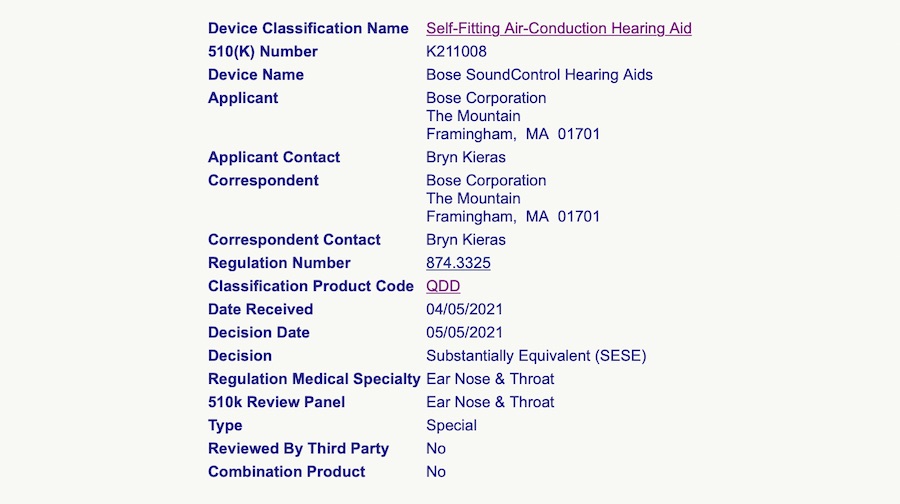
Task: Click the 510k Review Panel label
Action: [276, 402]
